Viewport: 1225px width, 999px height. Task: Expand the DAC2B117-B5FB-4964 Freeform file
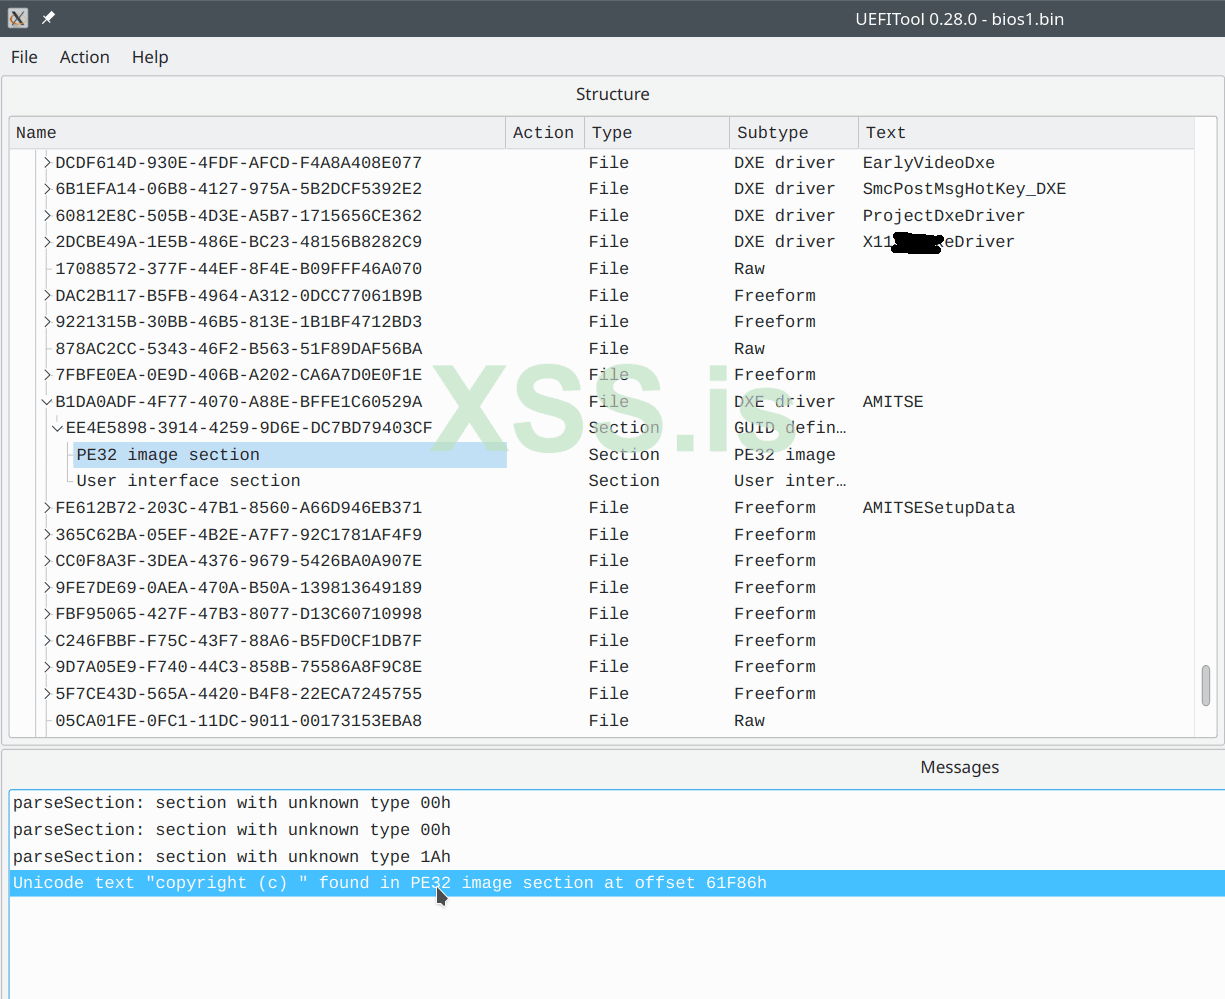click(47, 295)
